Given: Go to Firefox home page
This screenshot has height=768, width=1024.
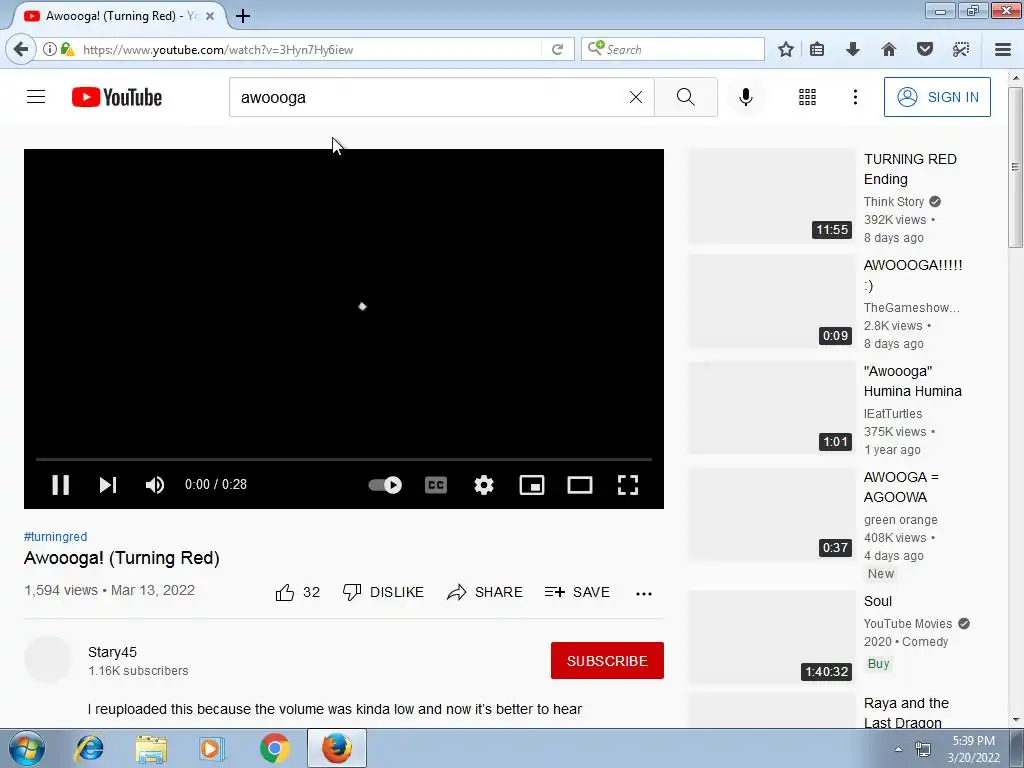Looking at the screenshot, I should 888,49.
